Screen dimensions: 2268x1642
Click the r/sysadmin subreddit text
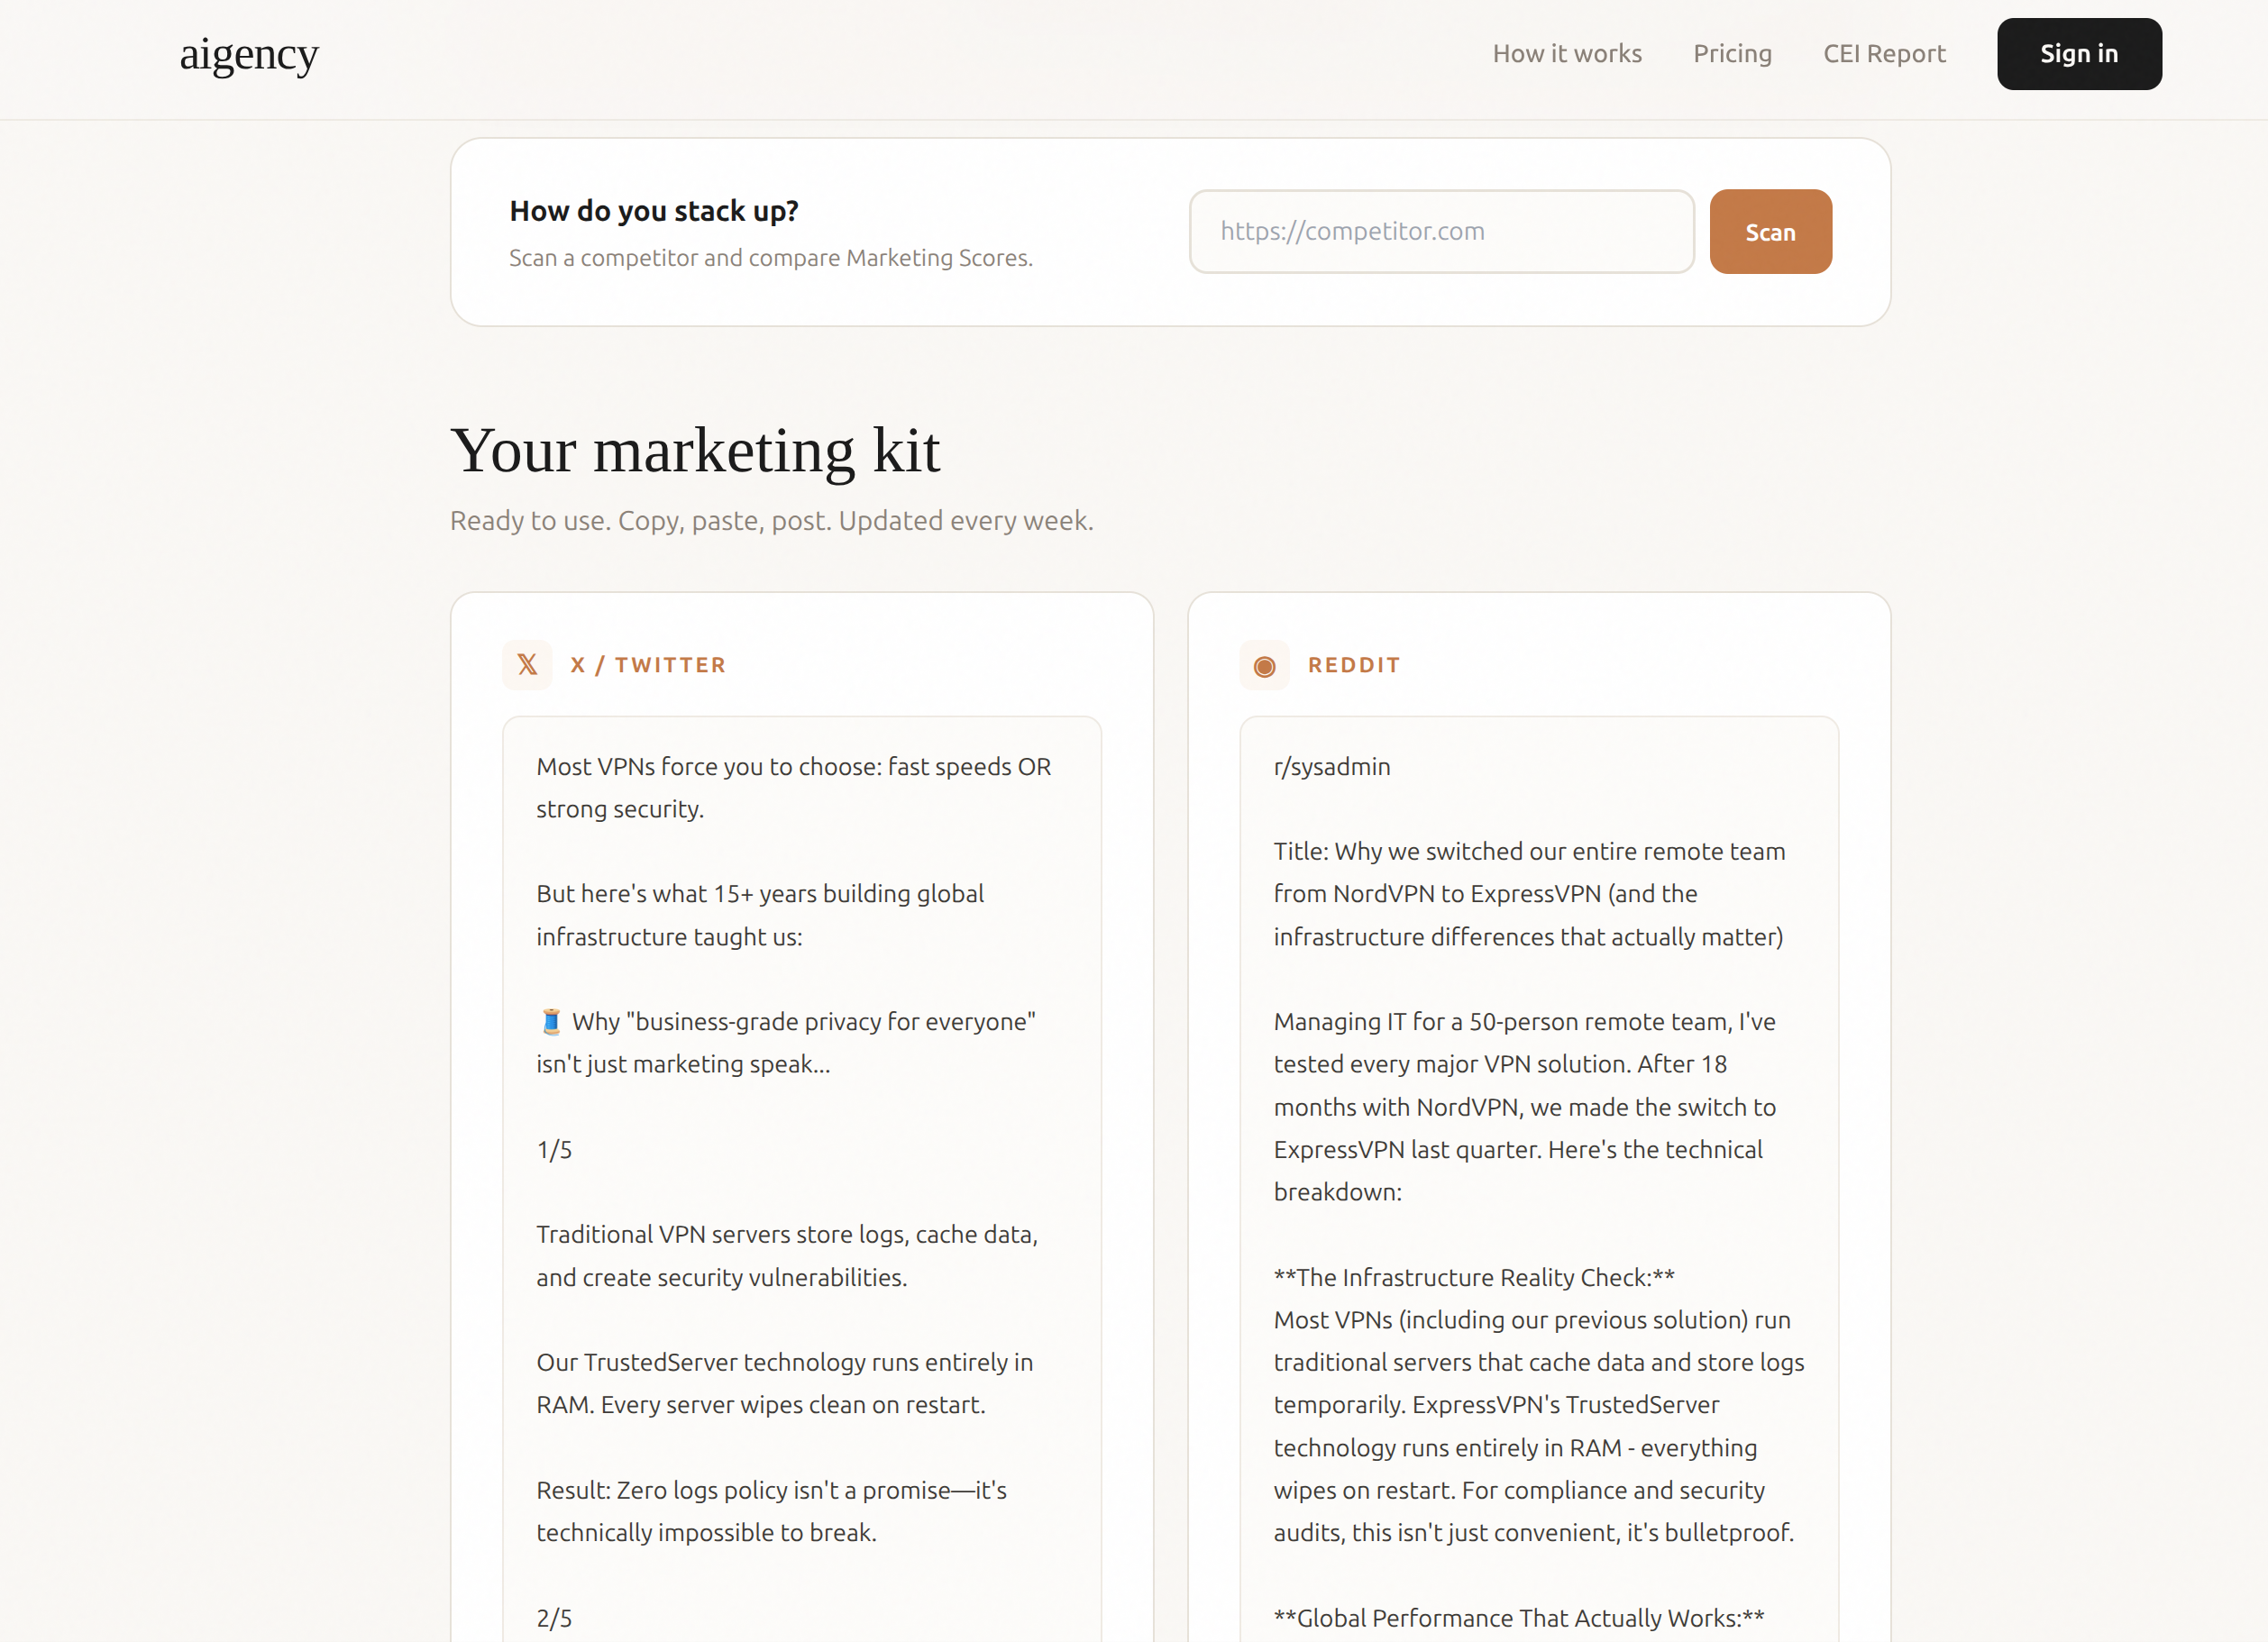point(1331,767)
